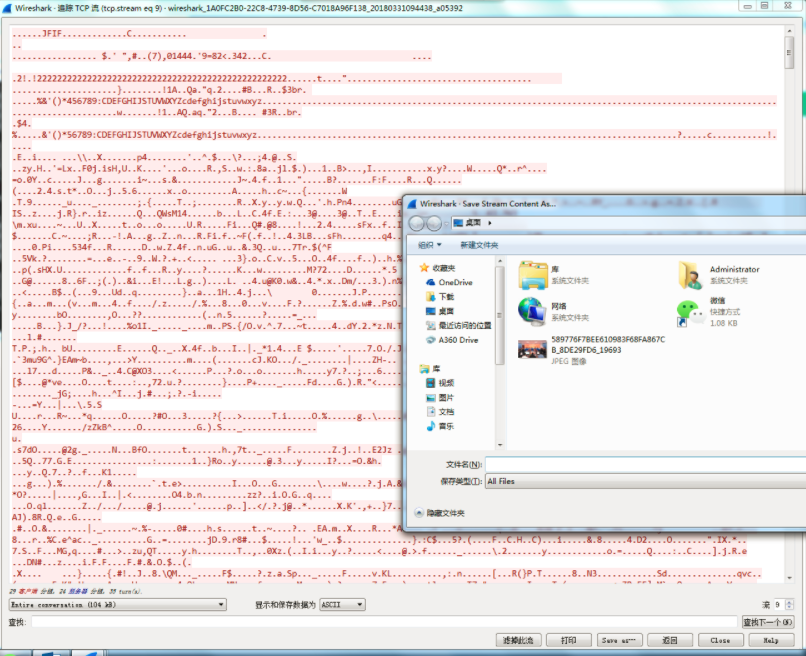Click the 文件名 input field

coord(645,464)
